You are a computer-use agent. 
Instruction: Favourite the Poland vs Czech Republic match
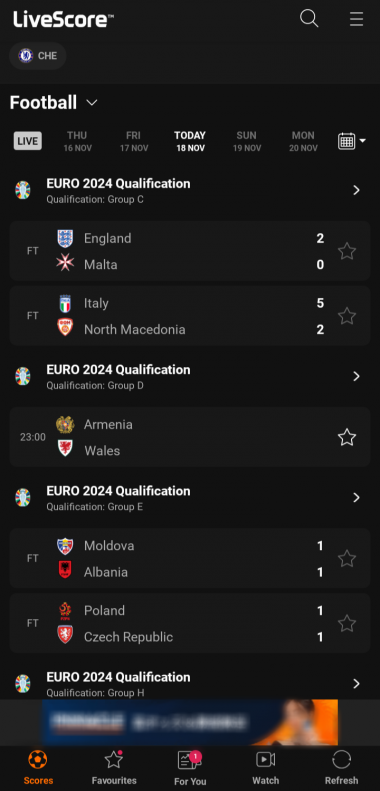click(x=347, y=624)
